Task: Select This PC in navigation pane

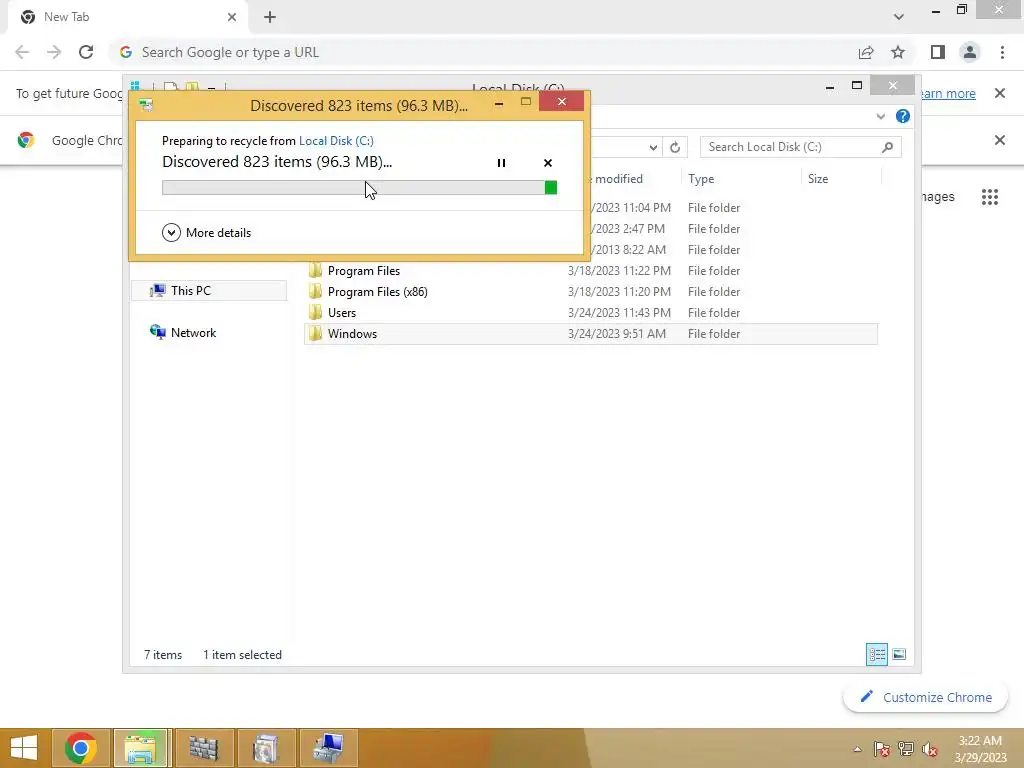Action: click(x=209, y=291)
